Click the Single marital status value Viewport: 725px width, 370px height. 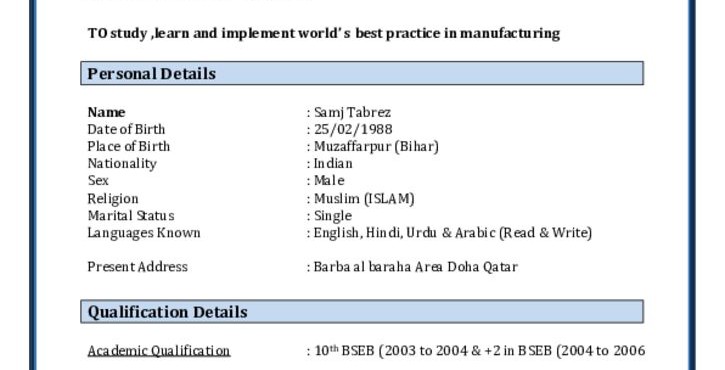[x=332, y=216]
